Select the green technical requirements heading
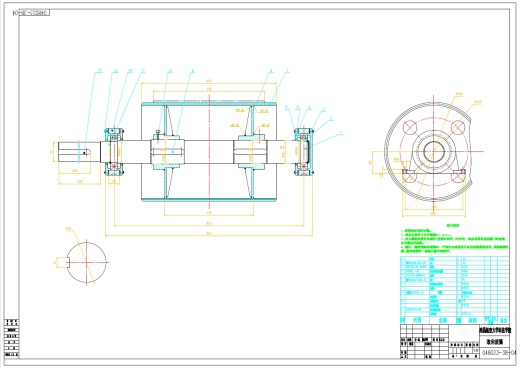Image resolution: width=520 pixels, height=368 pixels. pos(453,225)
